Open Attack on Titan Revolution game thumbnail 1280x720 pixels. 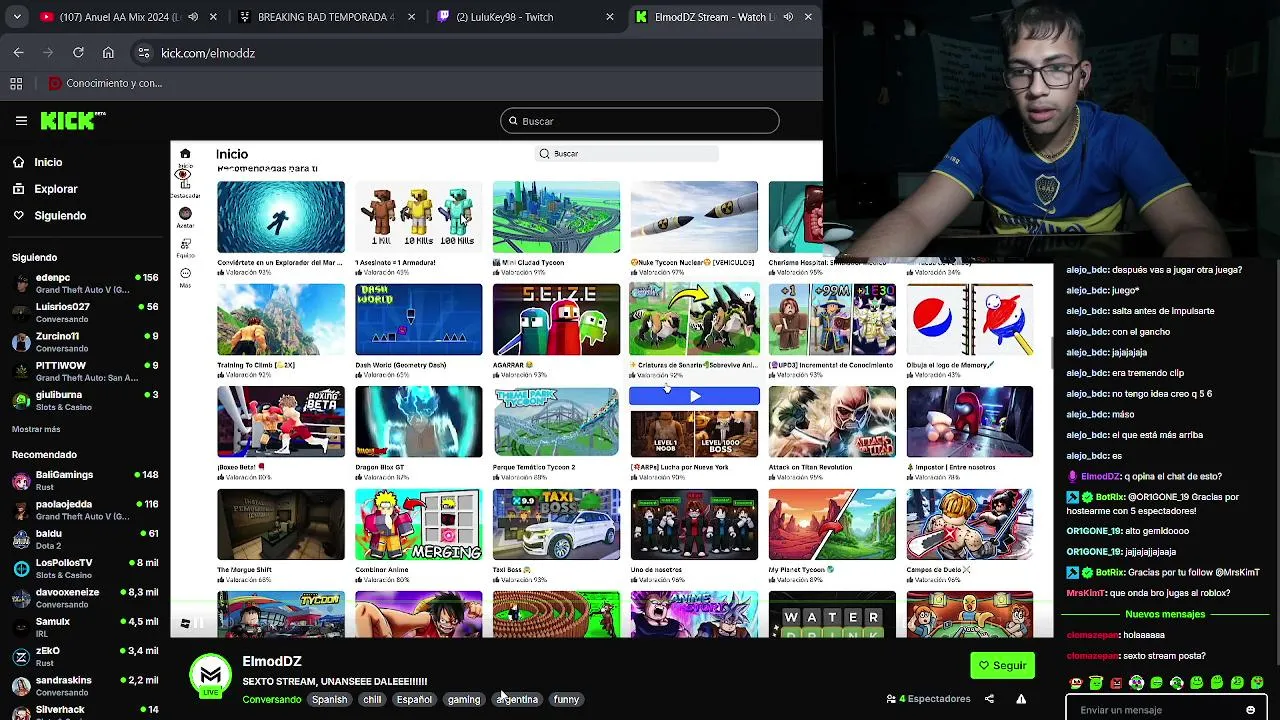[832, 422]
